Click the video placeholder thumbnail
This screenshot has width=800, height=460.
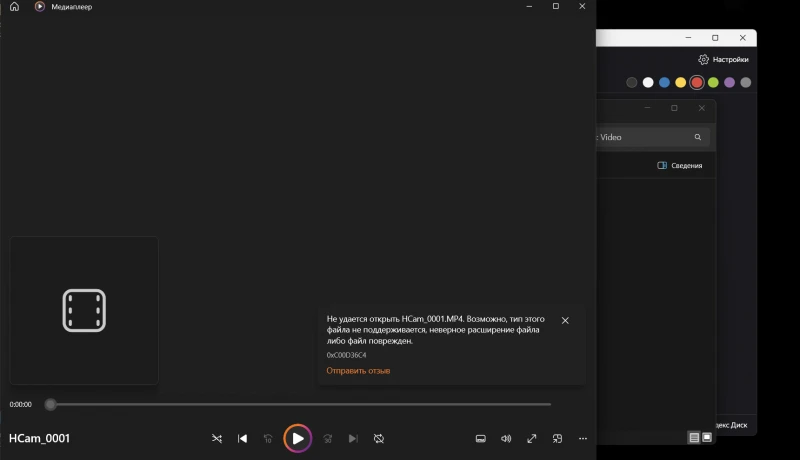click(84, 310)
